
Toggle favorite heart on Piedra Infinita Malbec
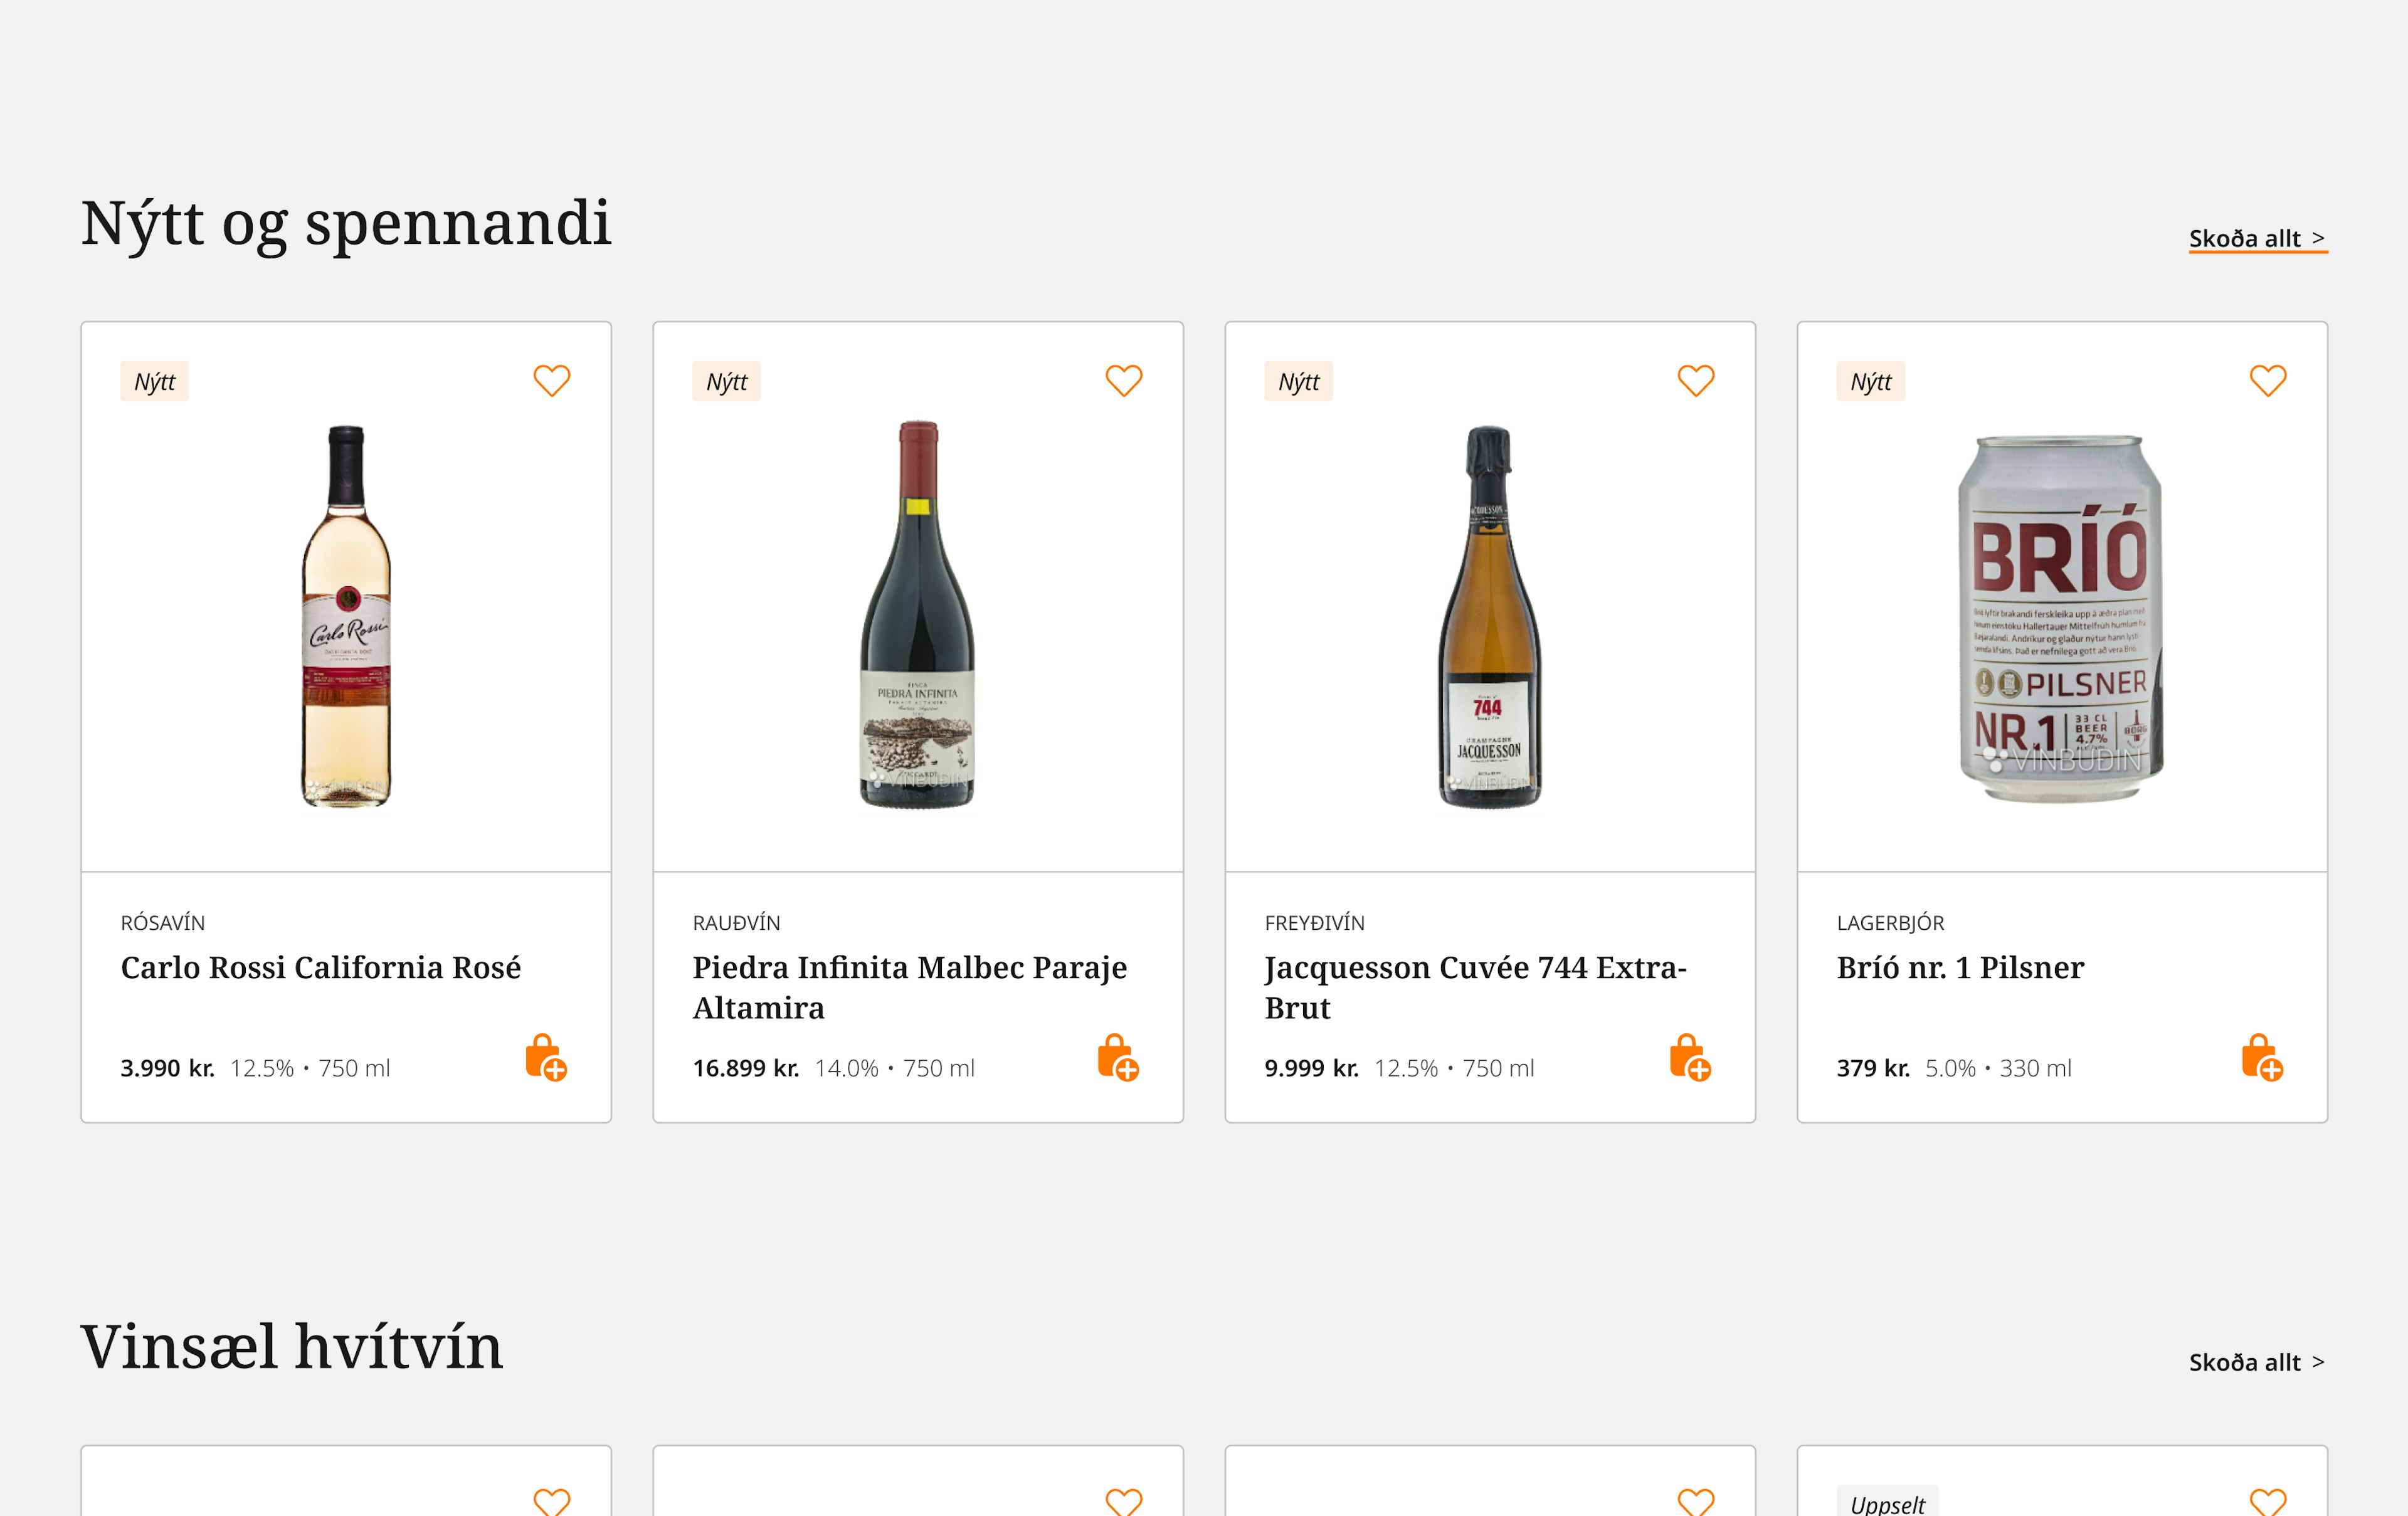pyautogui.click(x=1123, y=381)
